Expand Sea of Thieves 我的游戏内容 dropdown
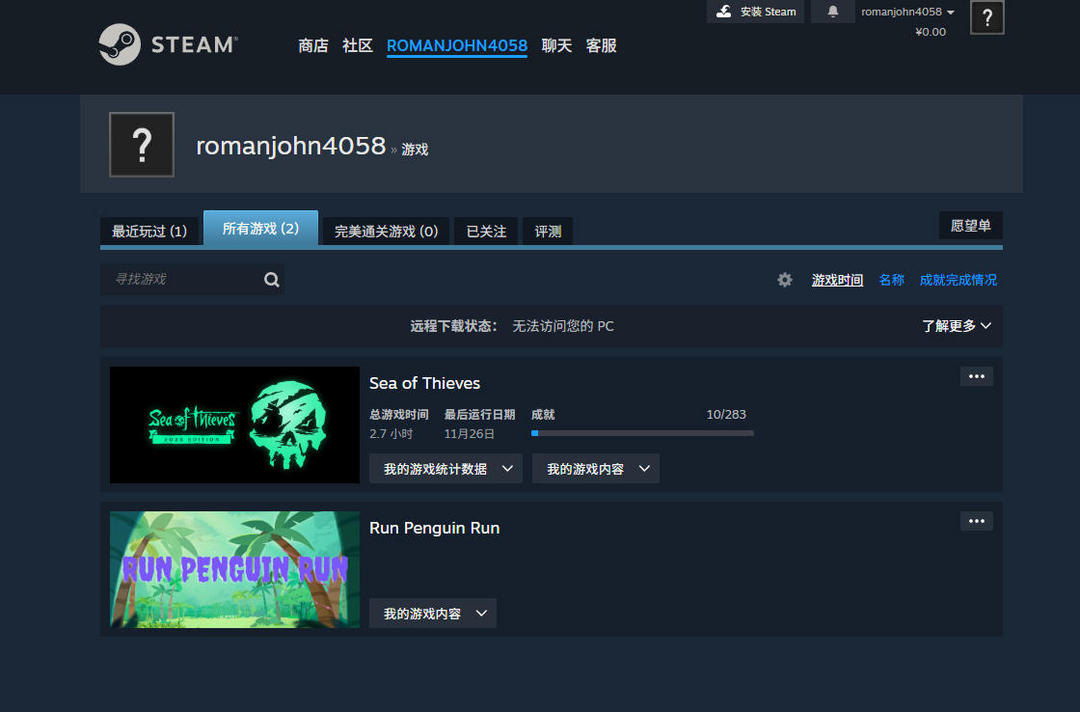The height and width of the screenshot is (712, 1080). 596,469
